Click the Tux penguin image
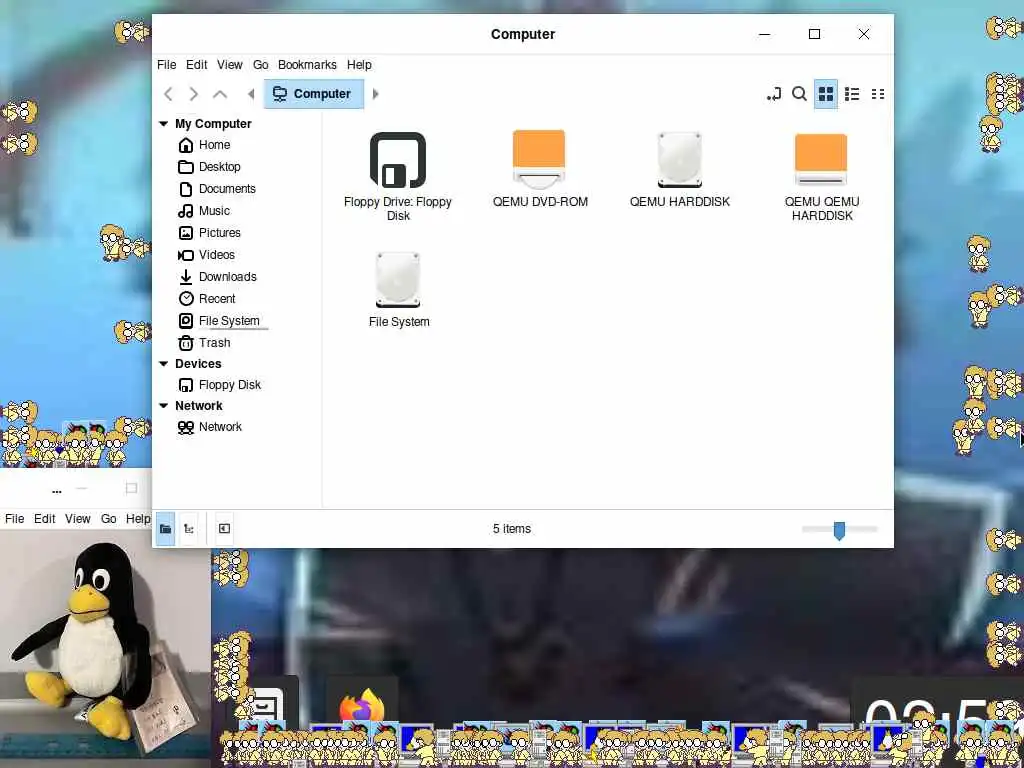 click(x=104, y=648)
